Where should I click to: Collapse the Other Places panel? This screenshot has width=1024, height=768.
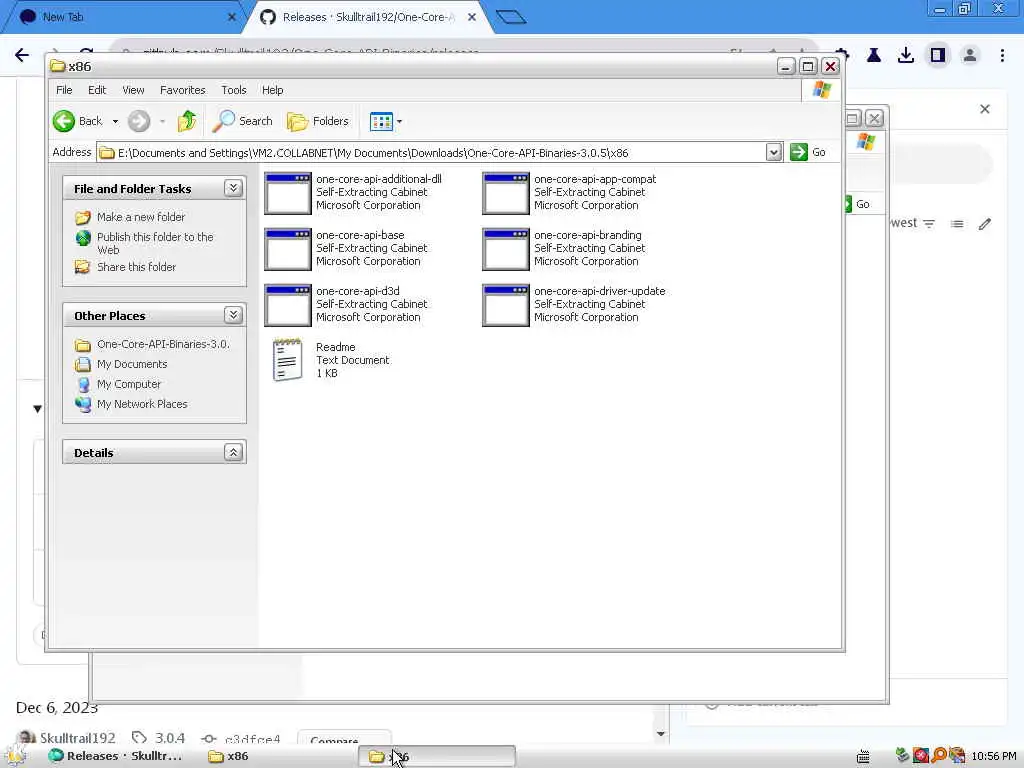click(x=233, y=315)
